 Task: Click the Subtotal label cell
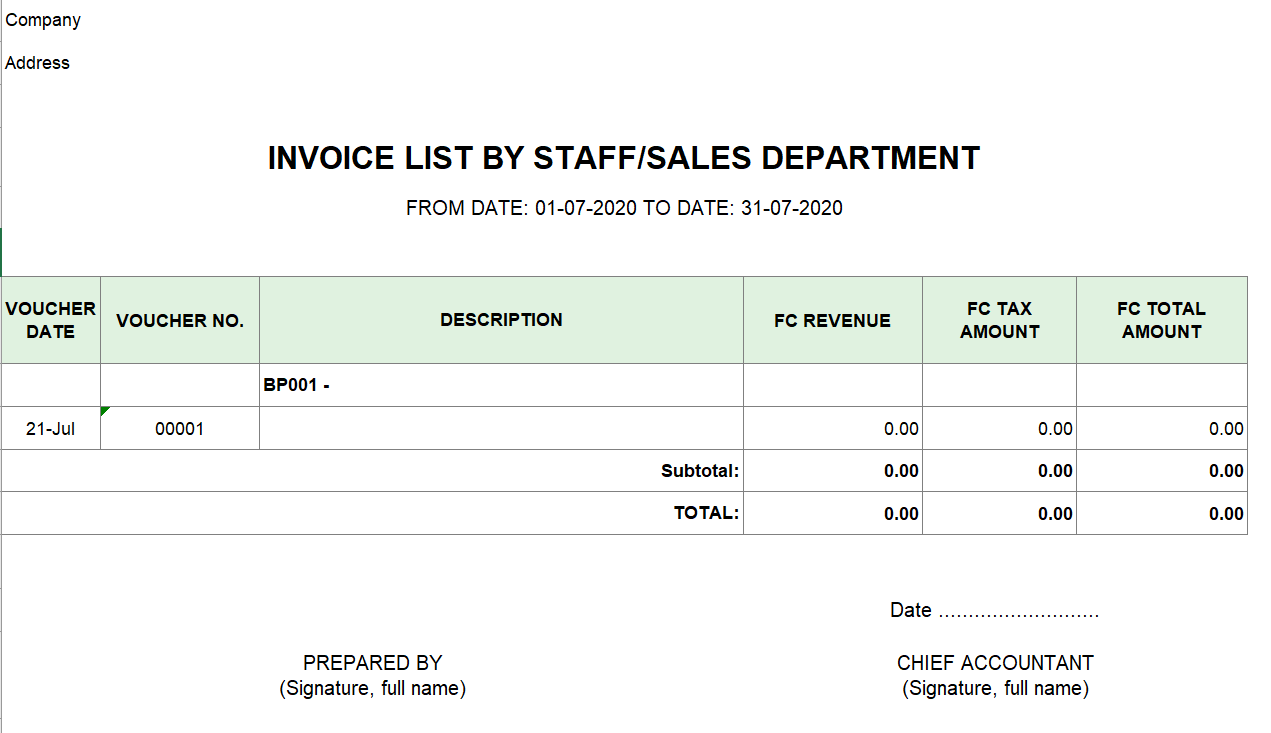coord(700,471)
